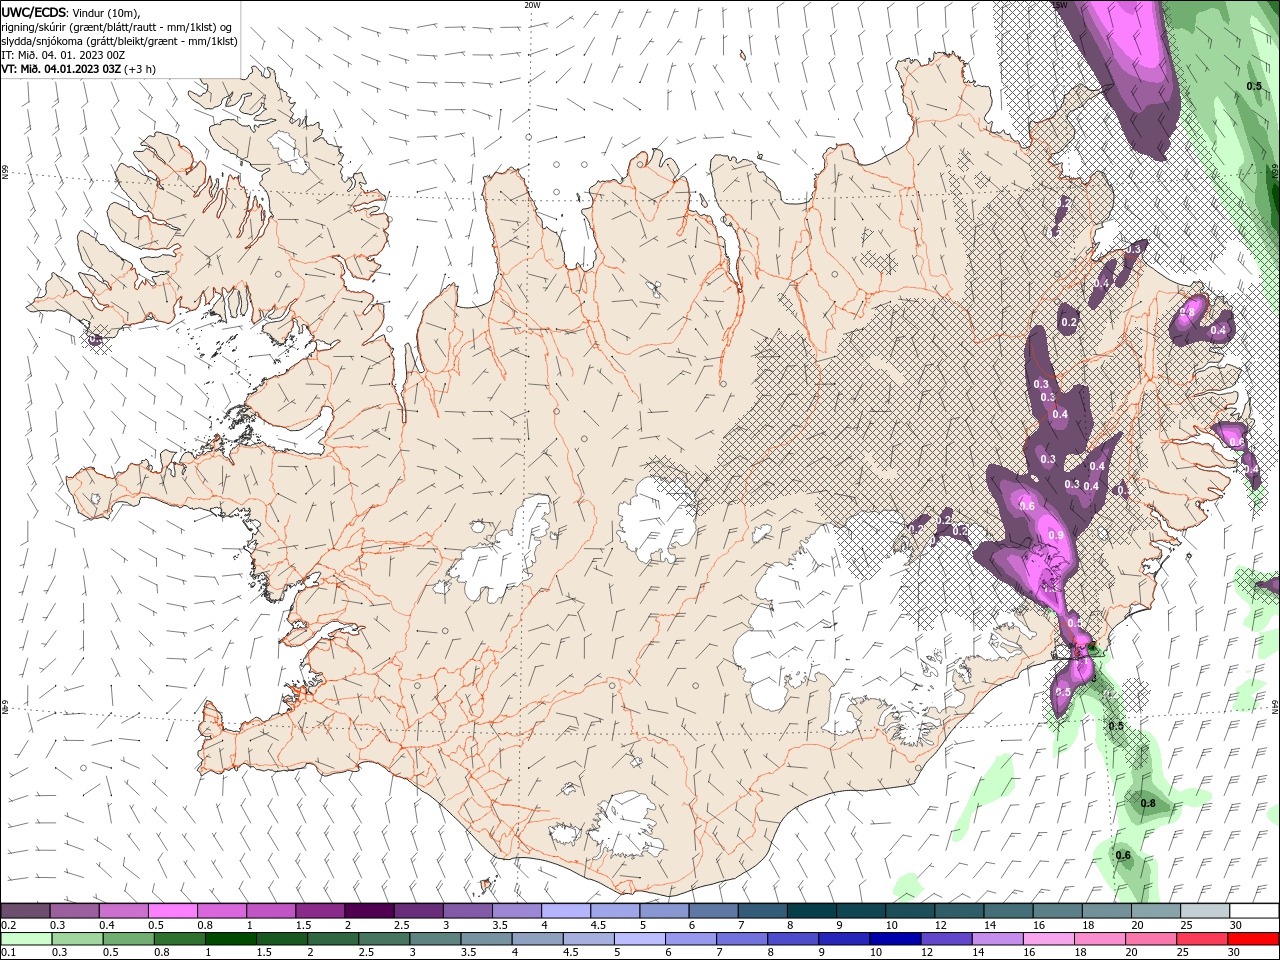The image size is (1280, 960).
Task: Click the black 0.6 value in green rain area
Action: [1123, 855]
